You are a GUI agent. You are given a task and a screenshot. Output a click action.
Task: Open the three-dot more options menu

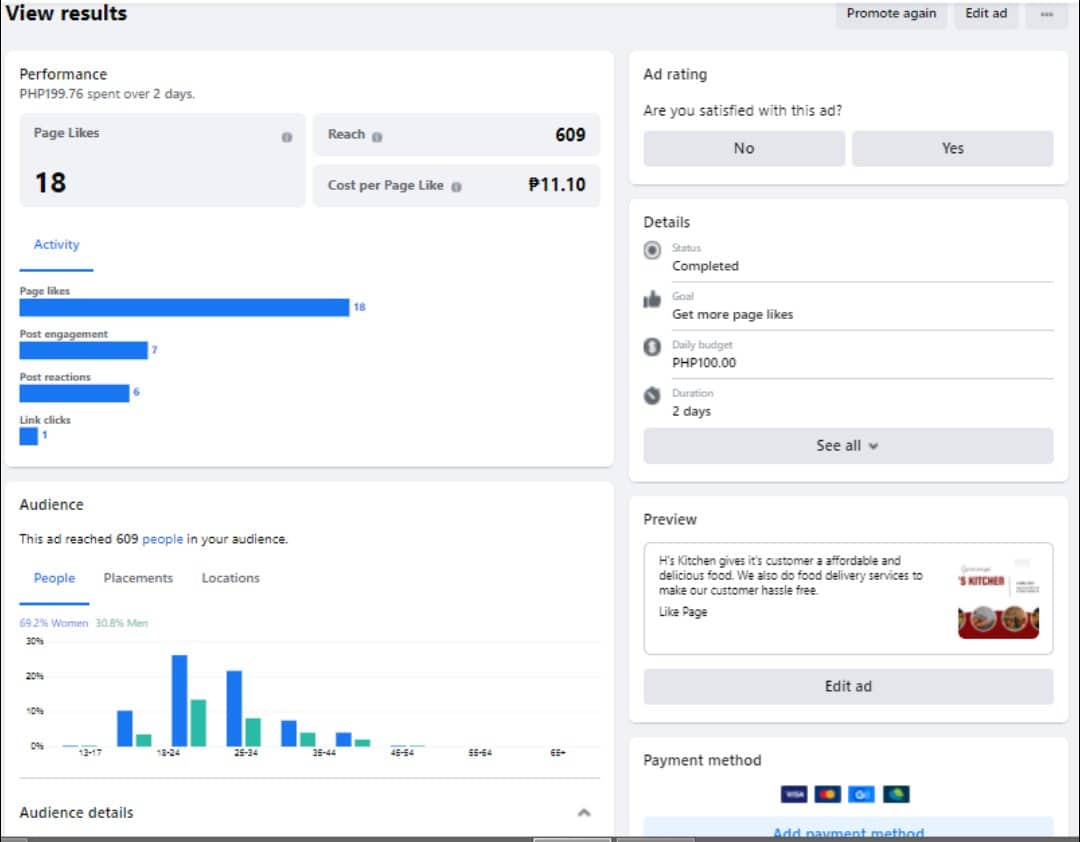click(1046, 14)
